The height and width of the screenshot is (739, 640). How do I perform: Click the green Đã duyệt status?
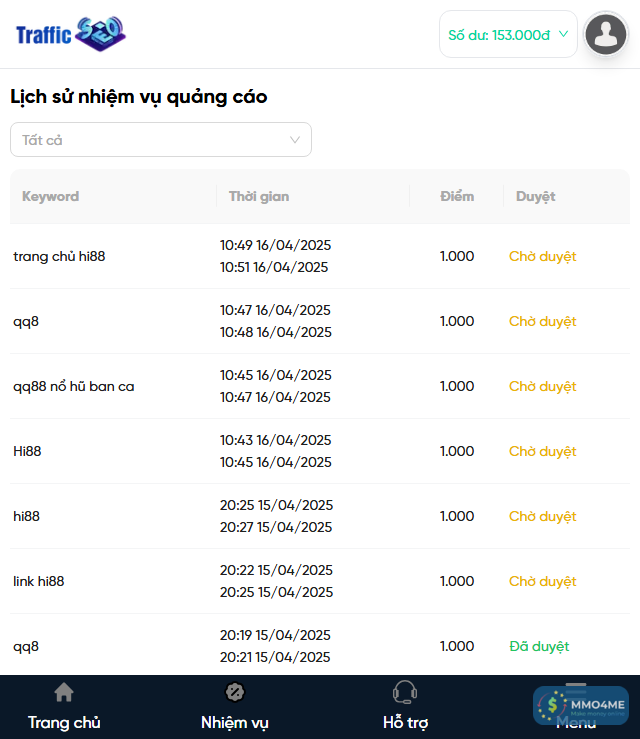coord(539,646)
